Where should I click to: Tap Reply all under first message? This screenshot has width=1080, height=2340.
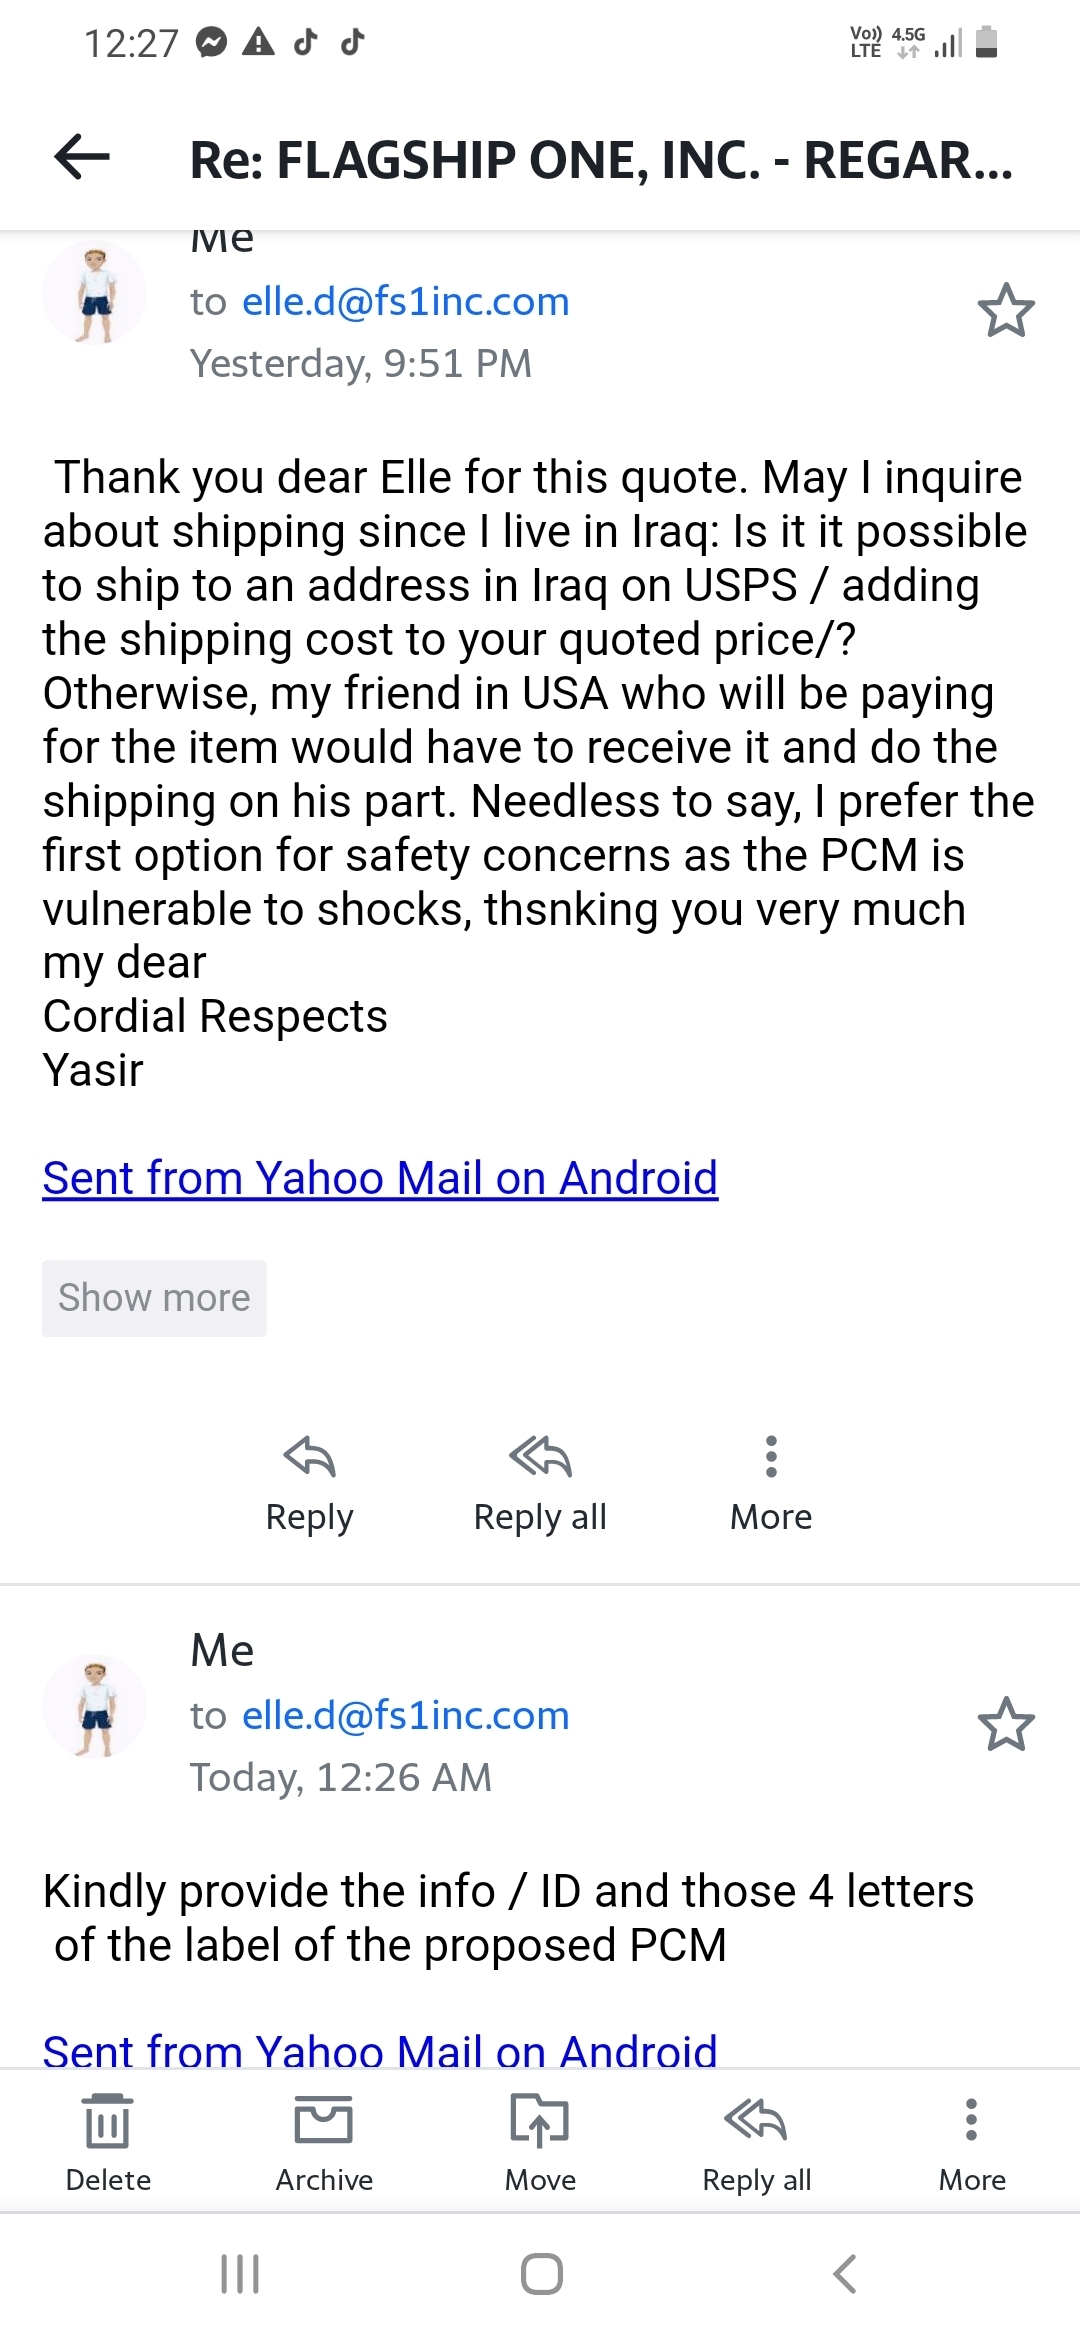pyautogui.click(x=540, y=1483)
